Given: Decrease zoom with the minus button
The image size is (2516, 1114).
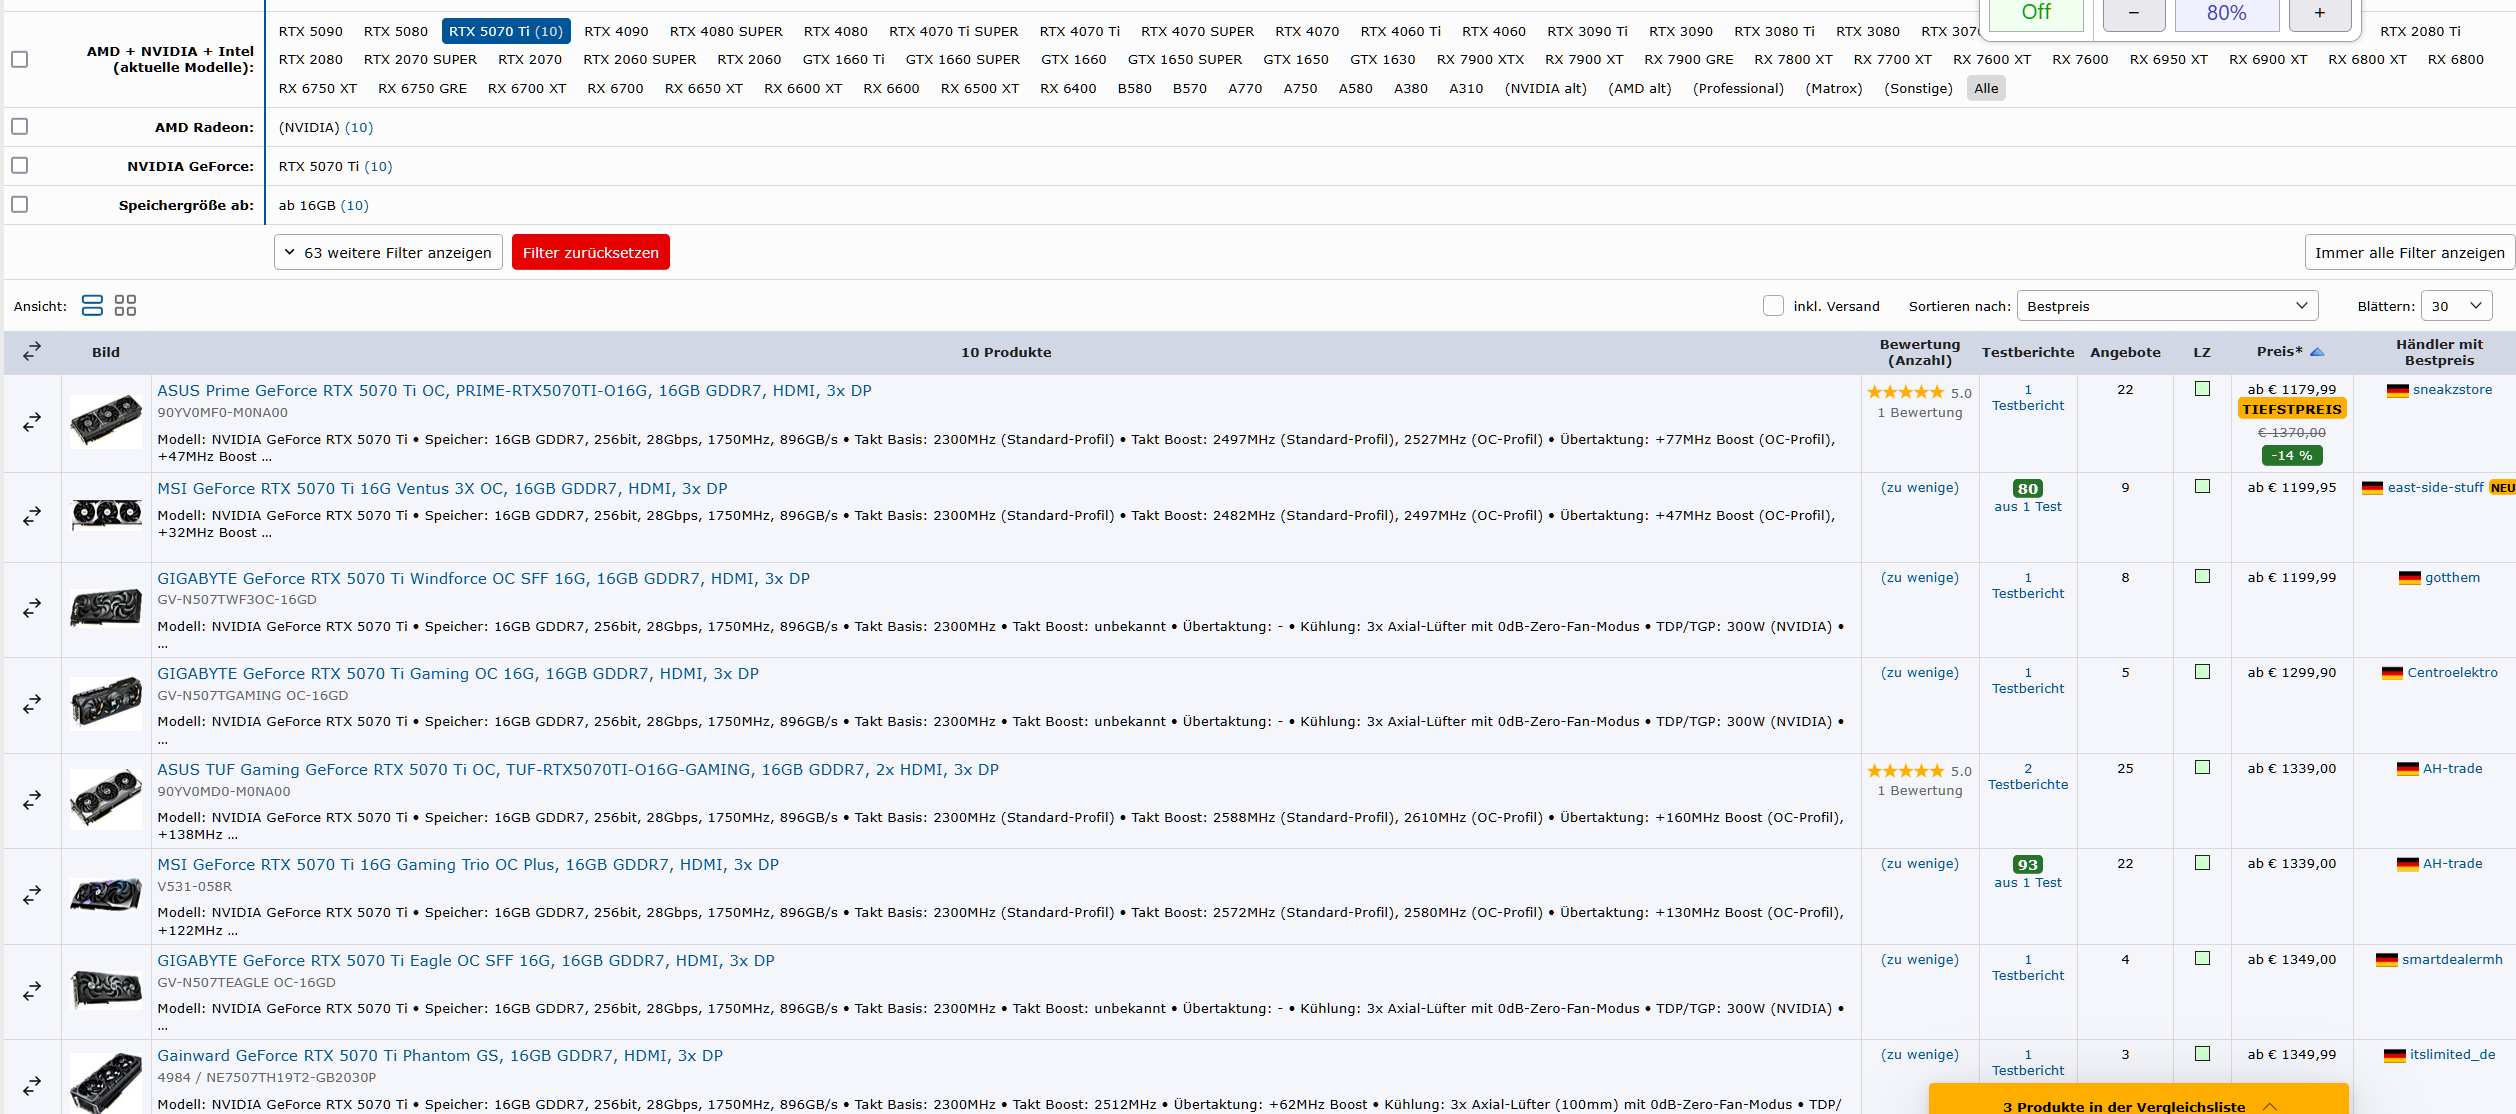Looking at the screenshot, I should (x=2134, y=13).
